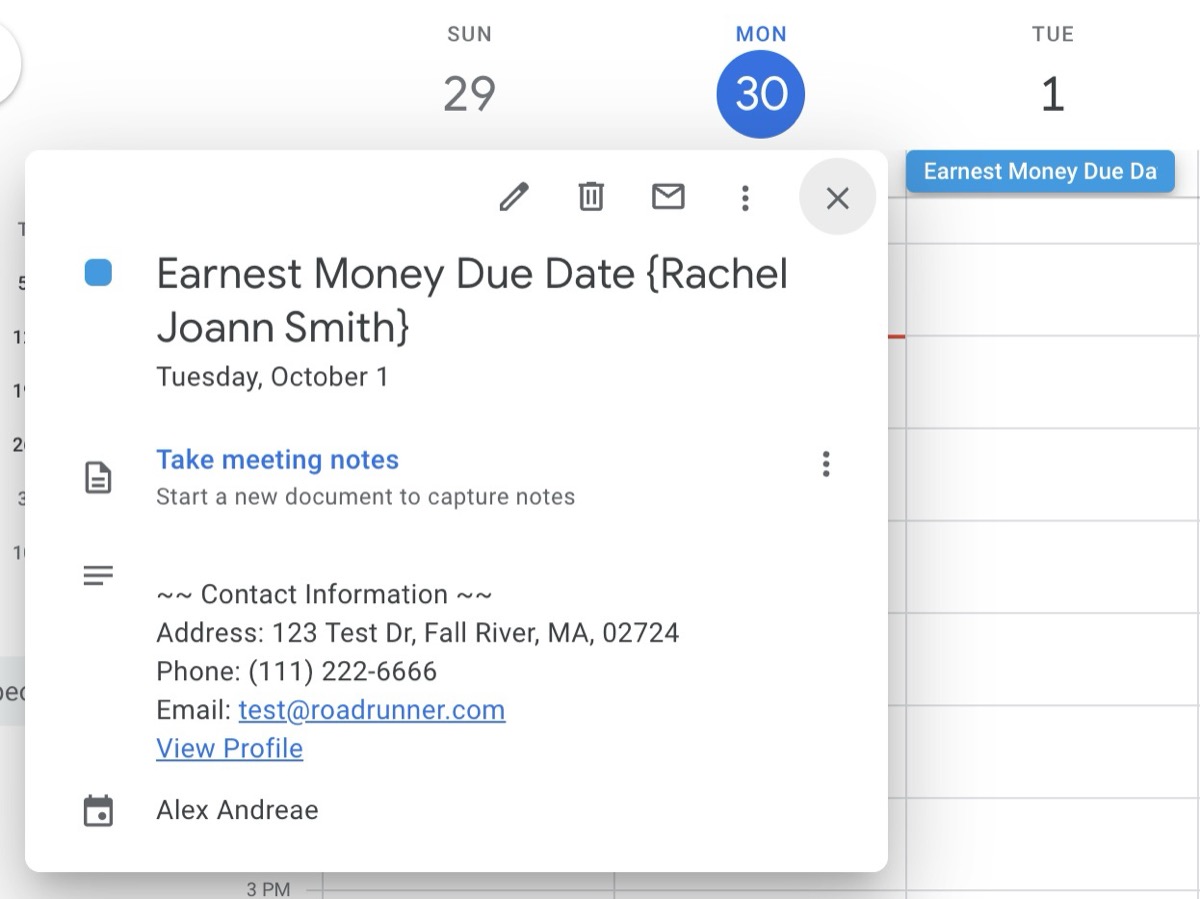This screenshot has height=899, width=1200.
Task: Click the 3 PM time label
Action: point(268,888)
